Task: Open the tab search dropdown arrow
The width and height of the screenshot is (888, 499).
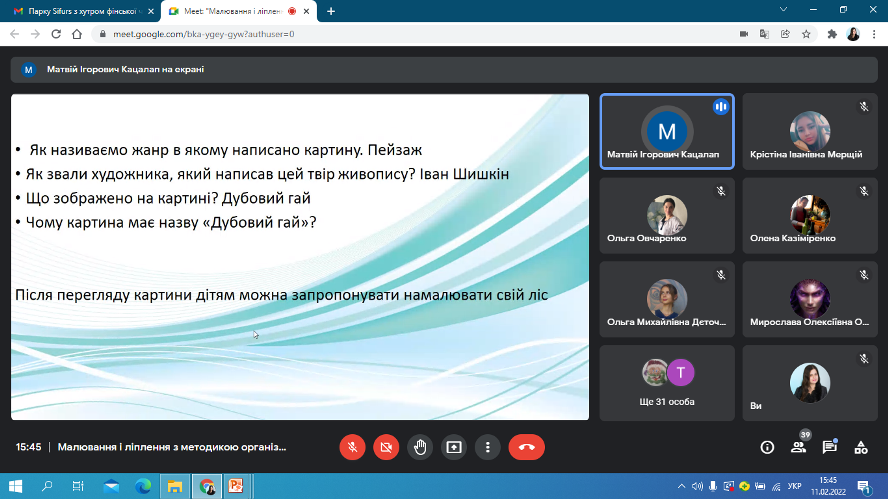Action: point(783,10)
